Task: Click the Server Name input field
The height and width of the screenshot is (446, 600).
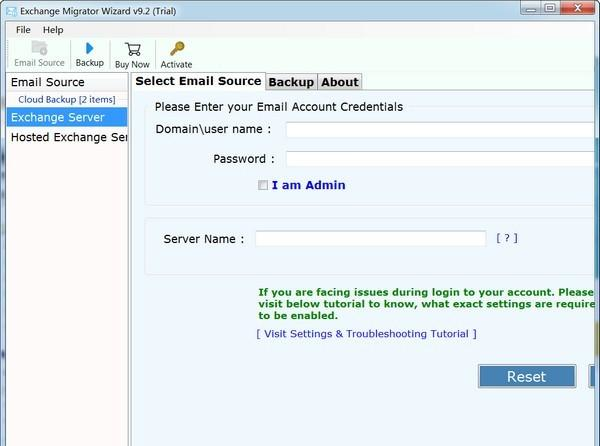Action: click(x=371, y=239)
